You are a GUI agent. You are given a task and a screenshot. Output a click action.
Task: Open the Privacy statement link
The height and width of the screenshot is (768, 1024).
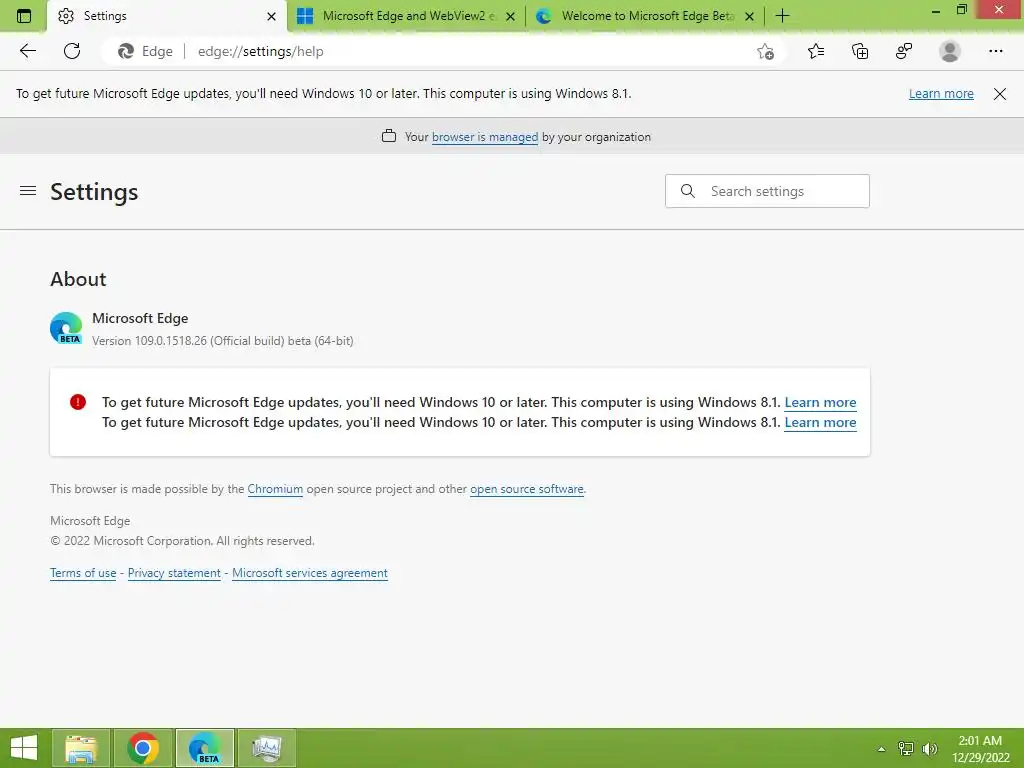click(174, 573)
